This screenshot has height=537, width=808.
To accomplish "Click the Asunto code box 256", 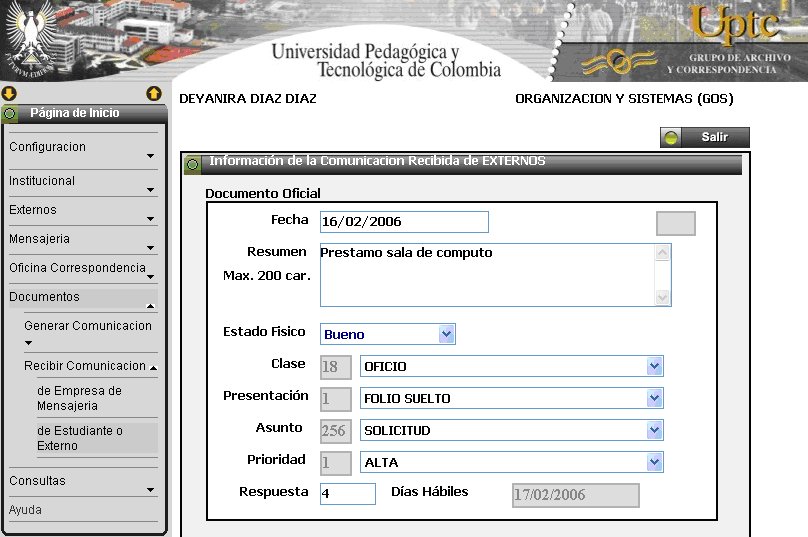I will pos(335,431).
